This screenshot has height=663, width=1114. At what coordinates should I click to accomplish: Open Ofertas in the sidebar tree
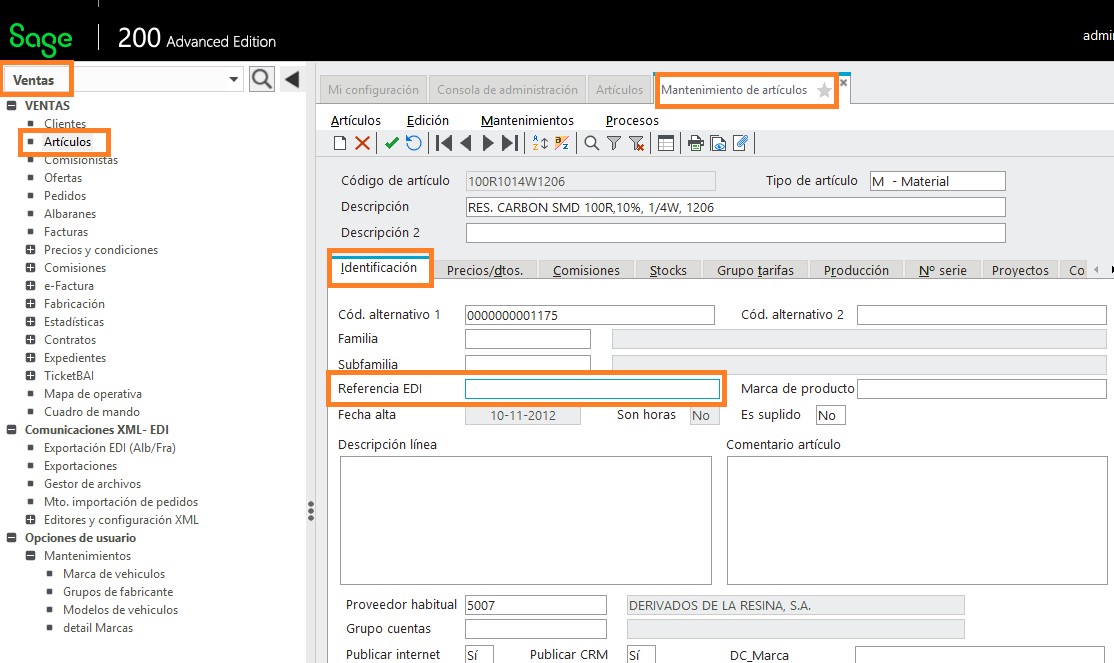coord(63,178)
